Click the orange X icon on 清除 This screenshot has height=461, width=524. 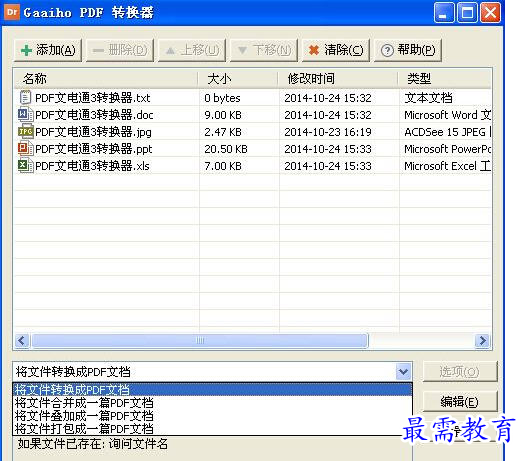(x=314, y=50)
